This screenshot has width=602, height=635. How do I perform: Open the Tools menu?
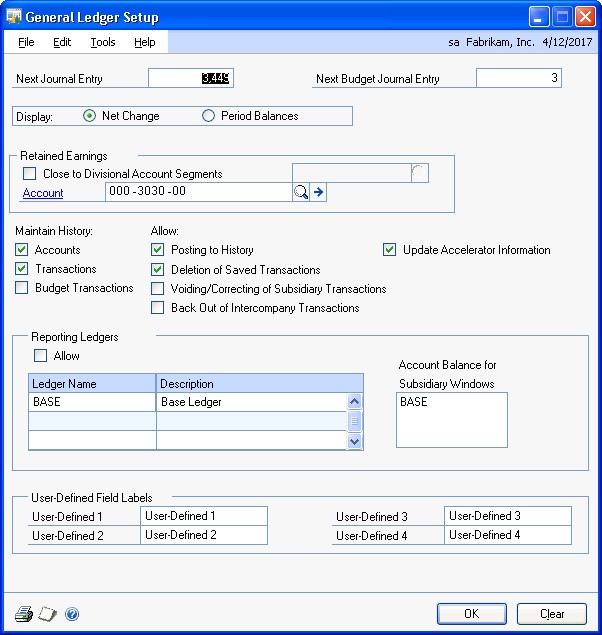[x=103, y=42]
